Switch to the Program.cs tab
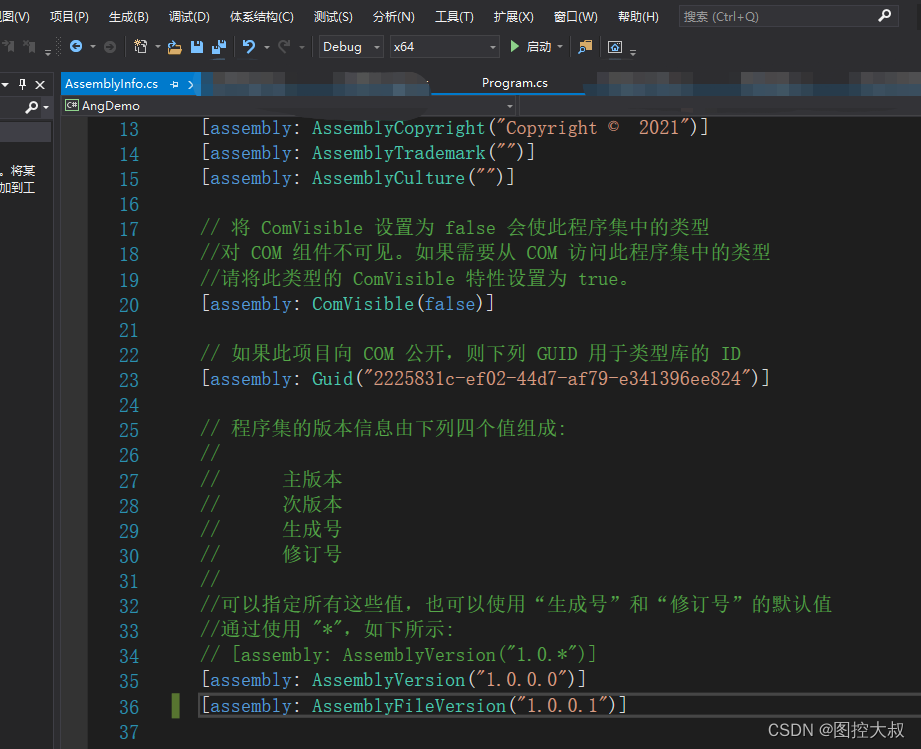Screen dimensions: 921x749 (x=515, y=83)
